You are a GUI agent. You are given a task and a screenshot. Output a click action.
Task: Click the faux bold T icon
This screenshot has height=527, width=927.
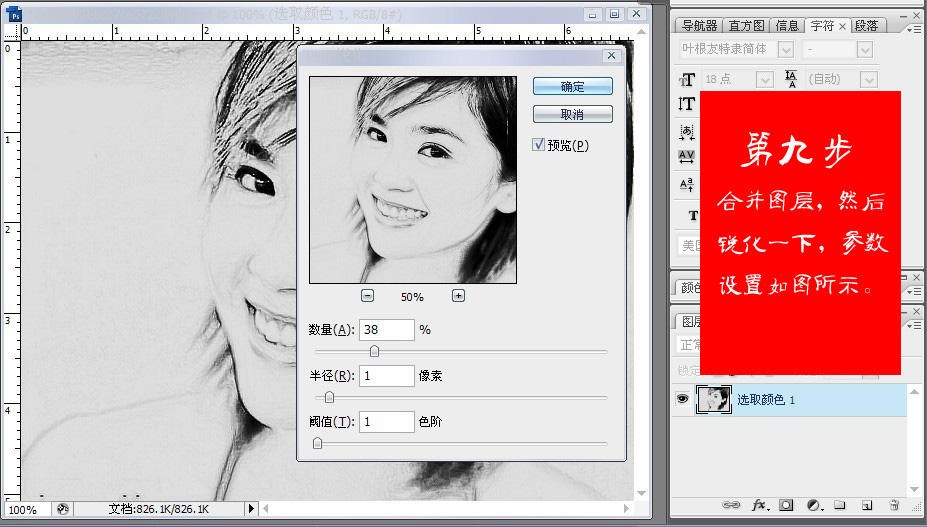tap(693, 215)
